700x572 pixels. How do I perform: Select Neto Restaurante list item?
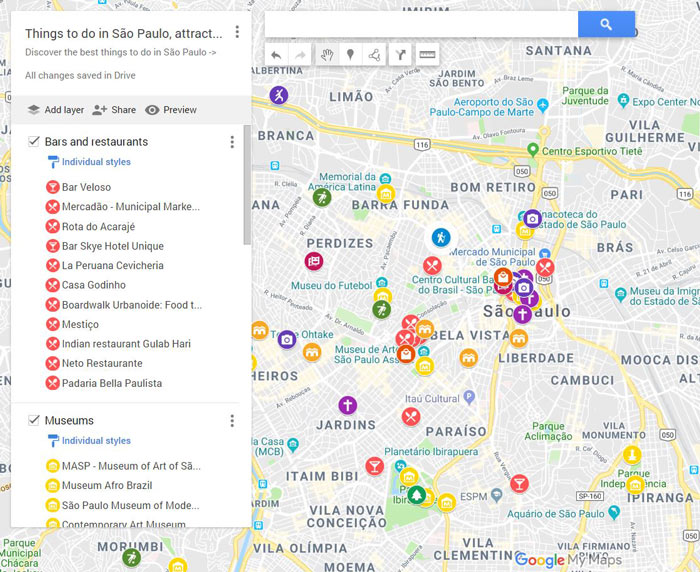[94, 363]
